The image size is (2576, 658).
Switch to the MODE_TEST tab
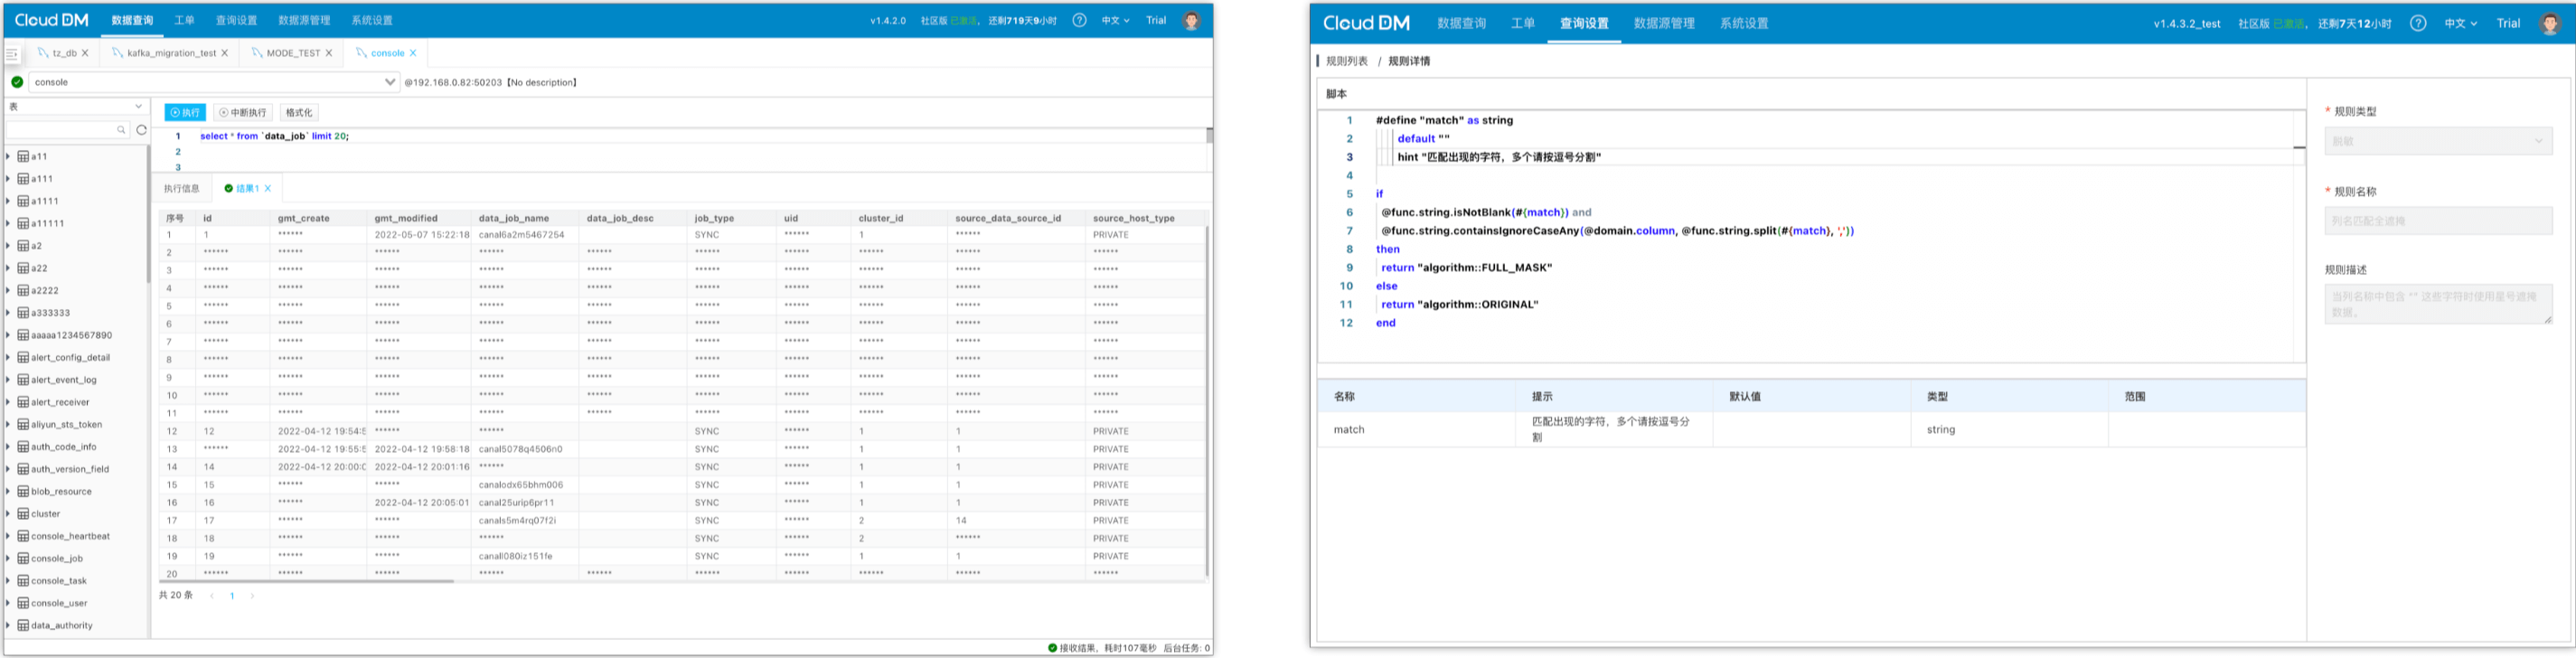tap(292, 53)
